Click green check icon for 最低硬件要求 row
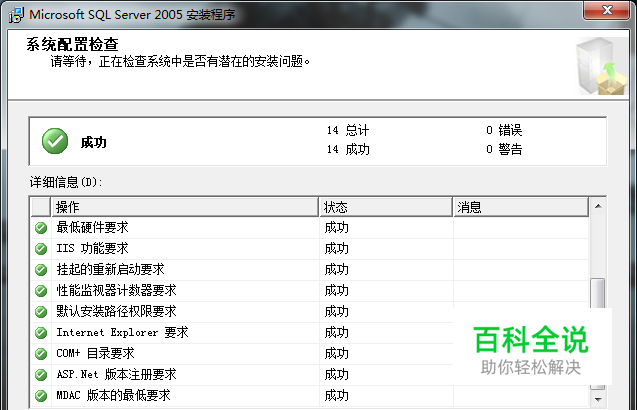 (x=41, y=228)
